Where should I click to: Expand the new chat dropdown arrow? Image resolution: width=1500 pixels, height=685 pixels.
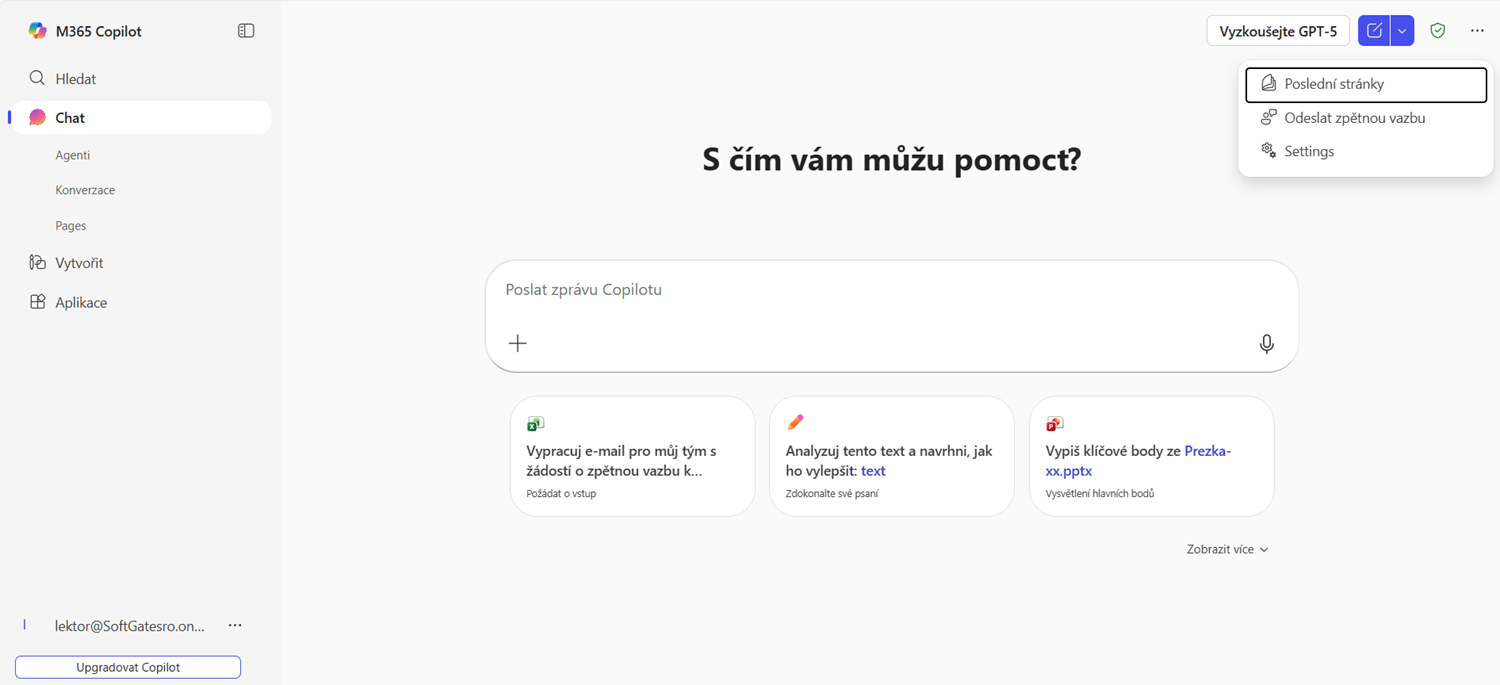(x=1402, y=31)
